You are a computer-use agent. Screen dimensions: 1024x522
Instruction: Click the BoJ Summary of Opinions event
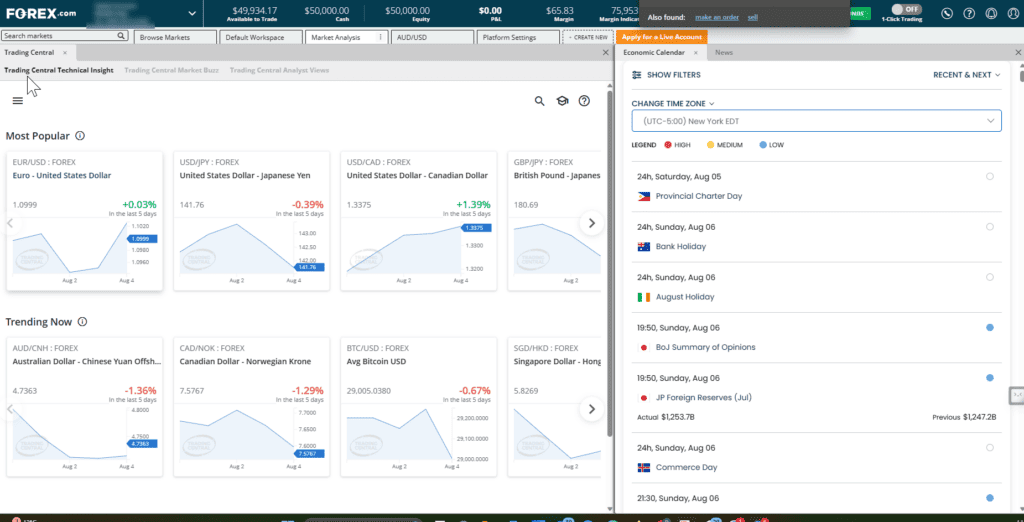(x=705, y=348)
